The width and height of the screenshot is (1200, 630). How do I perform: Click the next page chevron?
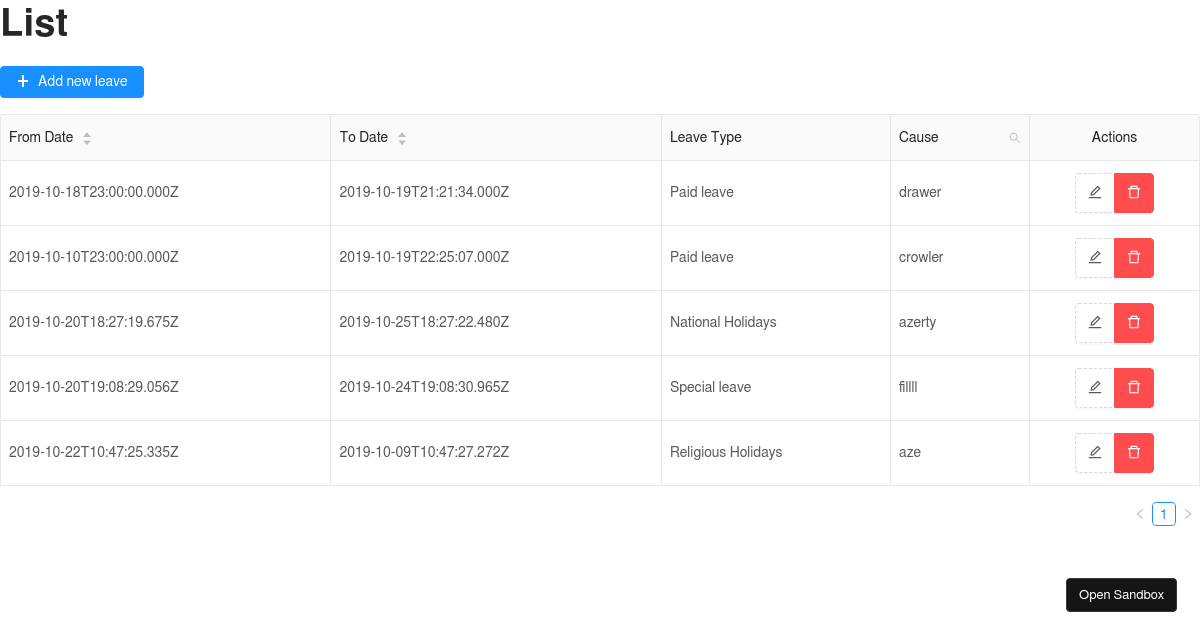pos(1189,514)
